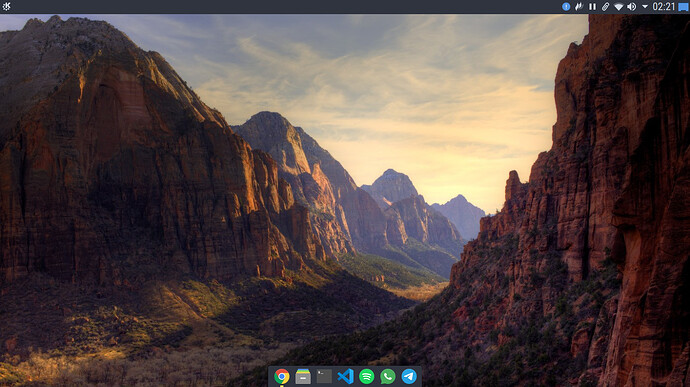Open WhatsApp from the dock

tap(388, 376)
